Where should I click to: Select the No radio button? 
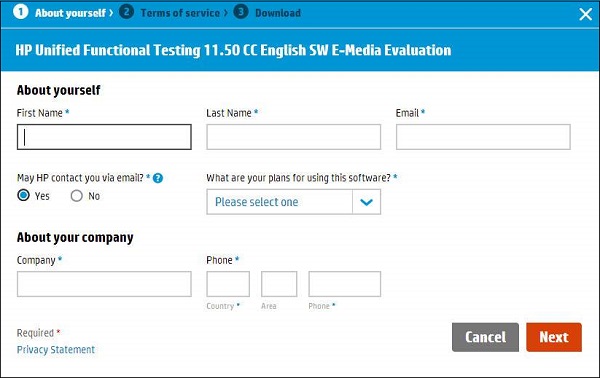(x=77, y=196)
